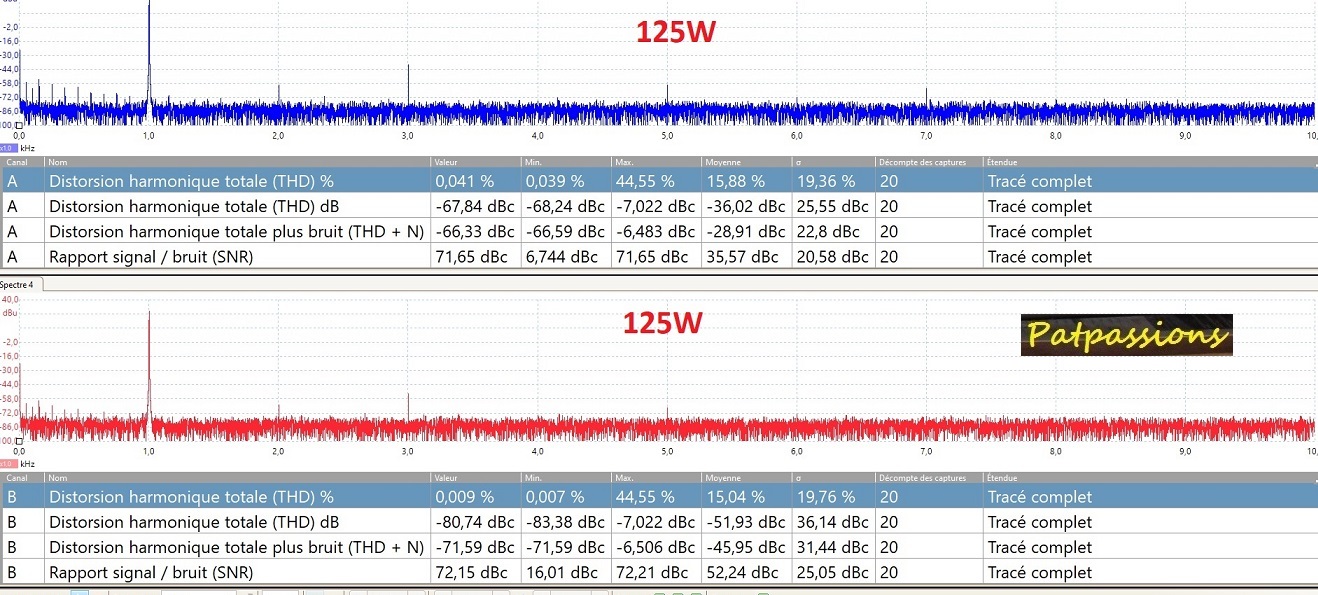
Task: Click Décompte des captures header in channel A table
Action: (x=922, y=161)
